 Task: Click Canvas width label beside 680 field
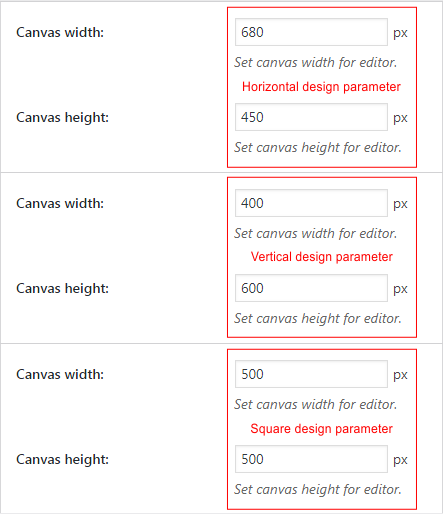tap(60, 32)
